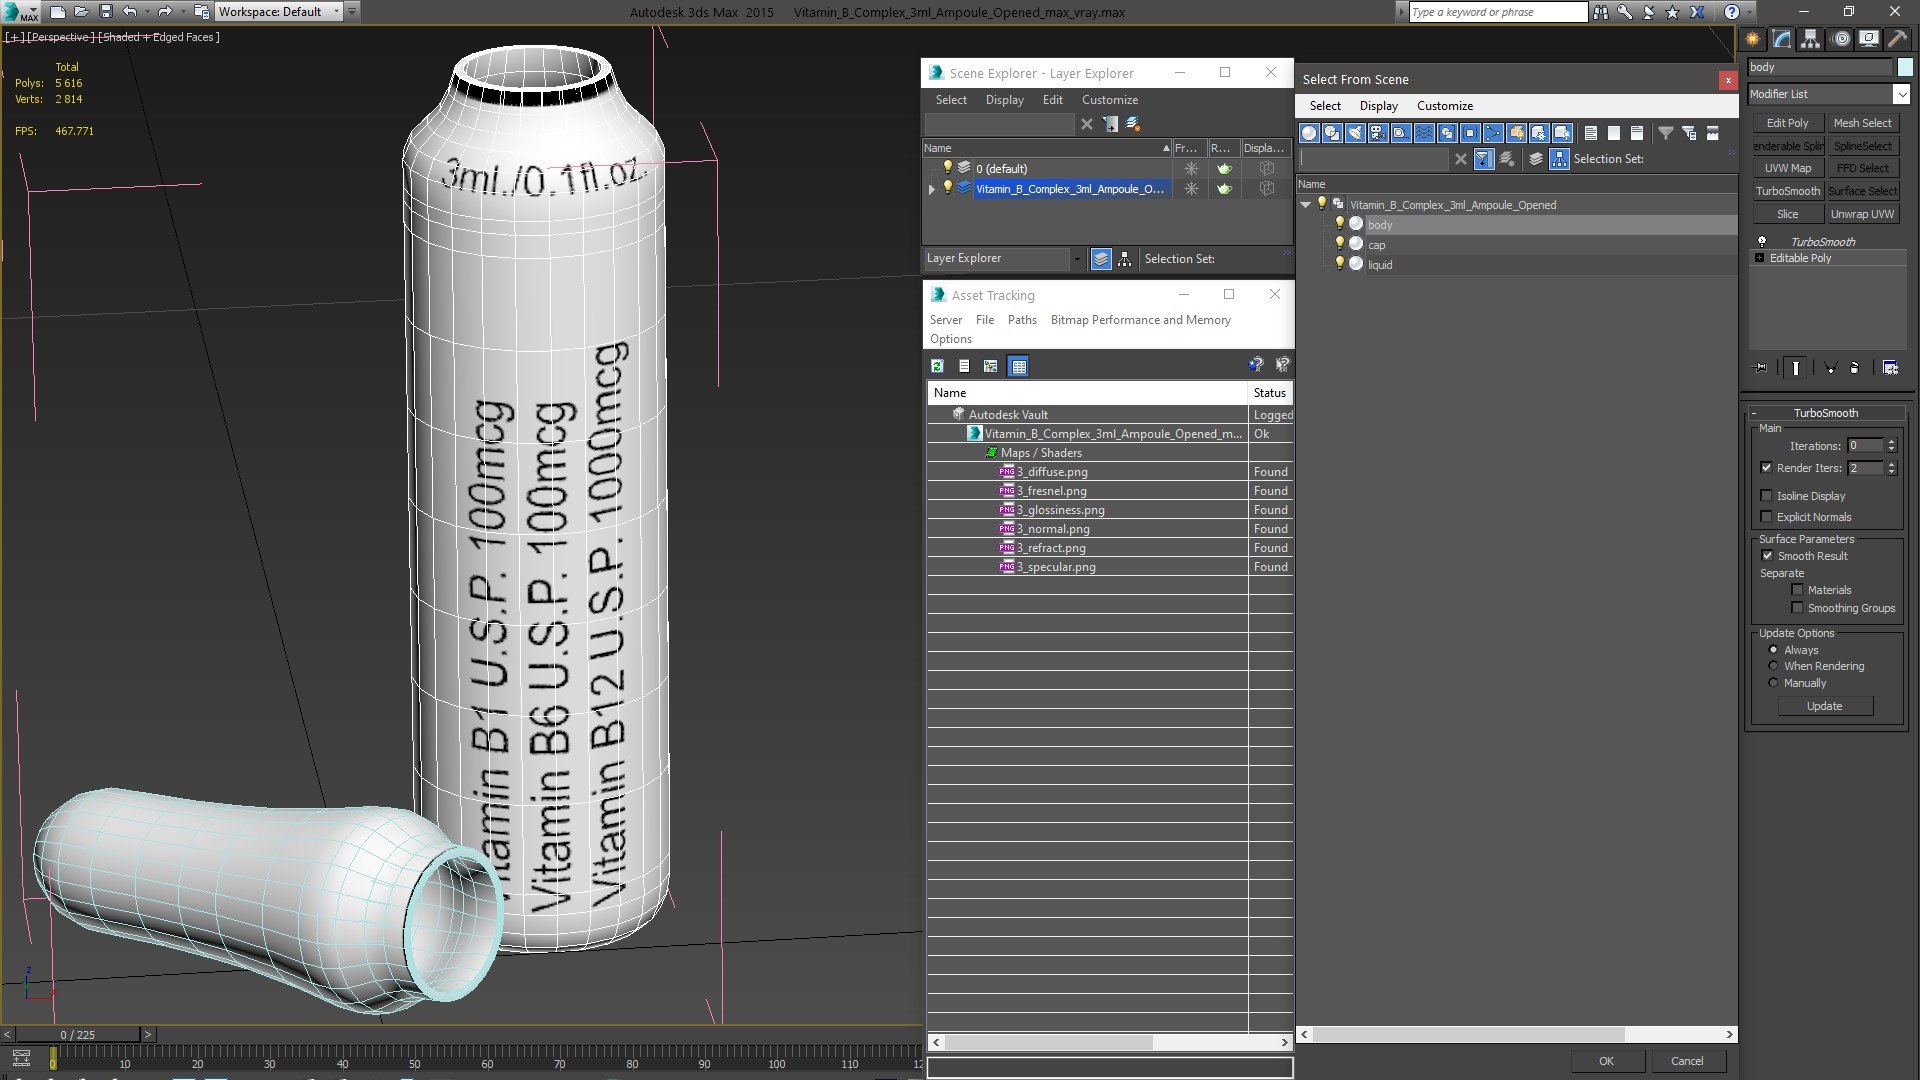
Task: Click Display Geometry filter in Select From Scene
Action: pos(1309,133)
